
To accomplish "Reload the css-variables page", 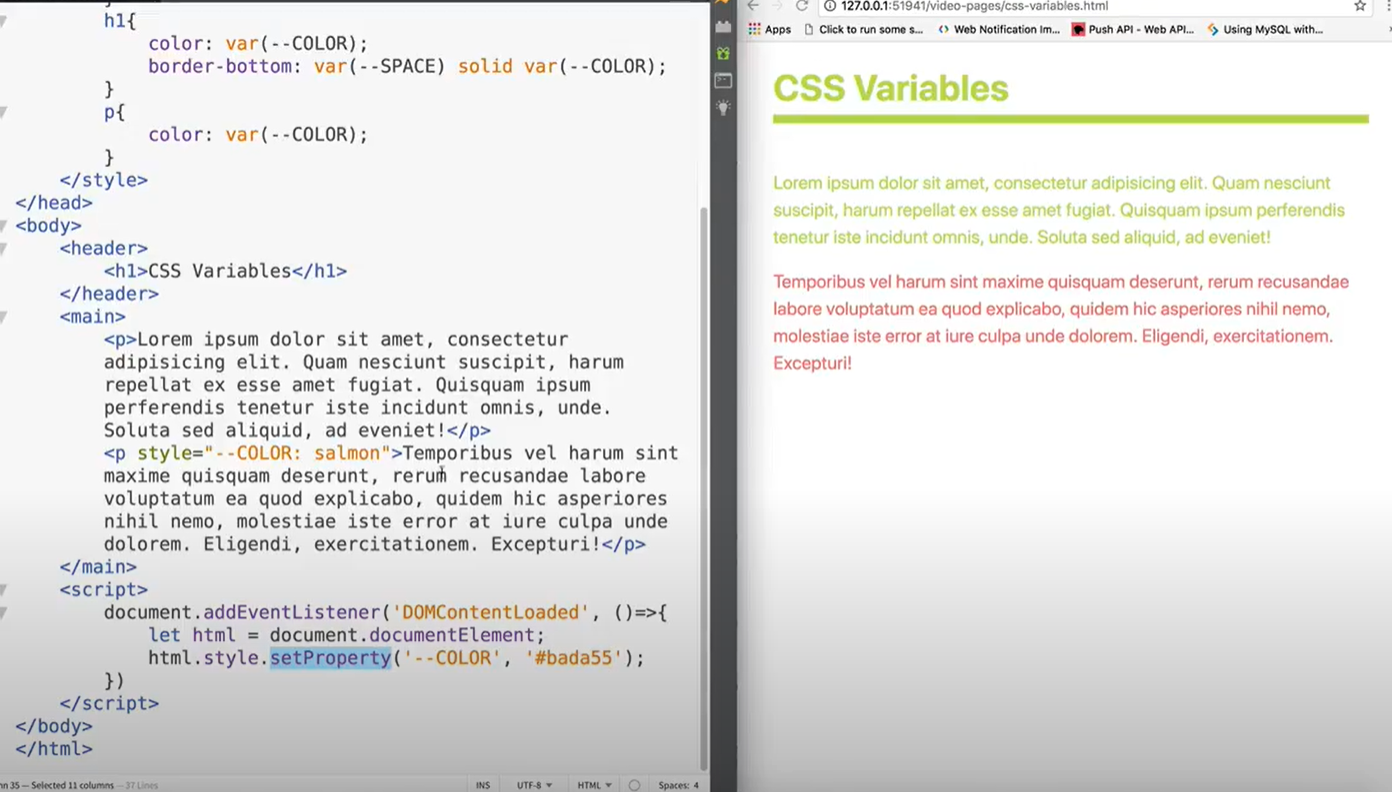I will tap(801, 6).
